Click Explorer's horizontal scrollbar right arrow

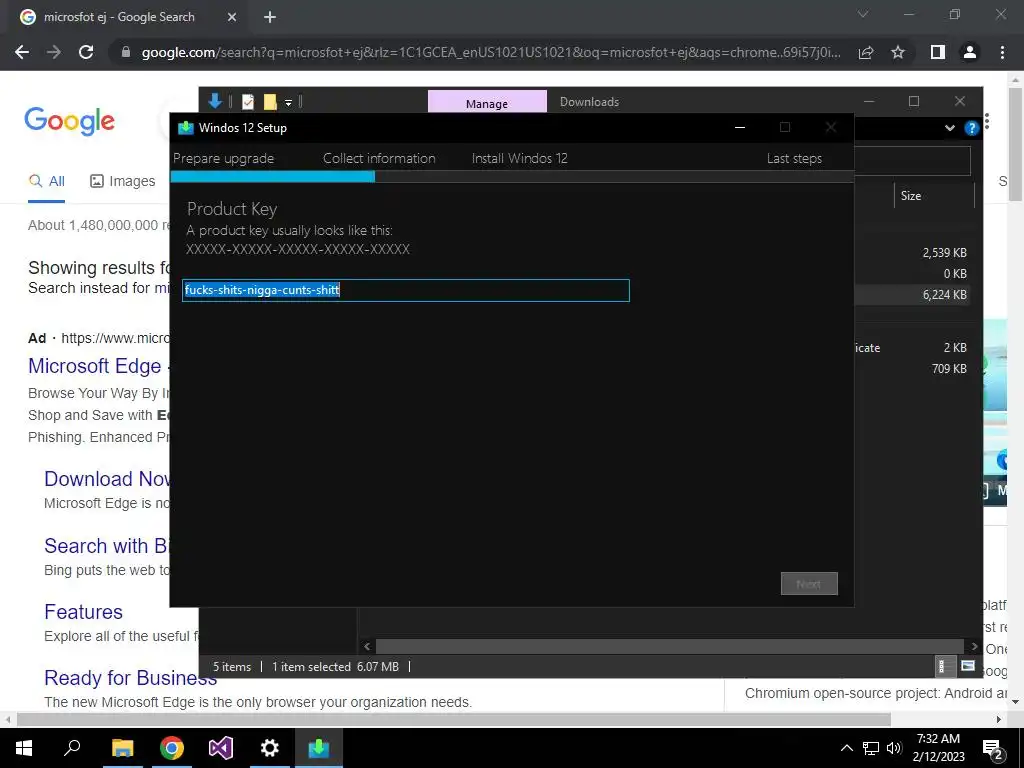pyautogui.click(x=974, y=647)
